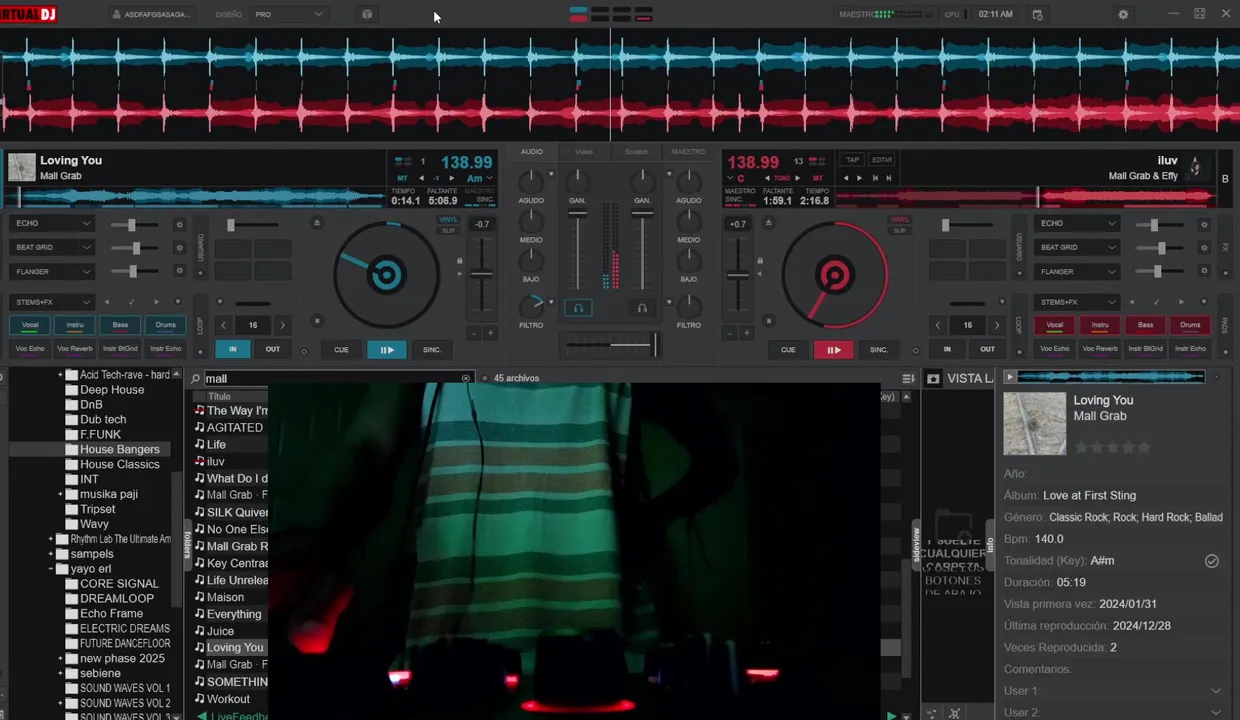1240x720 pixels.
Task: Click left deck ECHO effect settings gear
Action: coord(180,225)
